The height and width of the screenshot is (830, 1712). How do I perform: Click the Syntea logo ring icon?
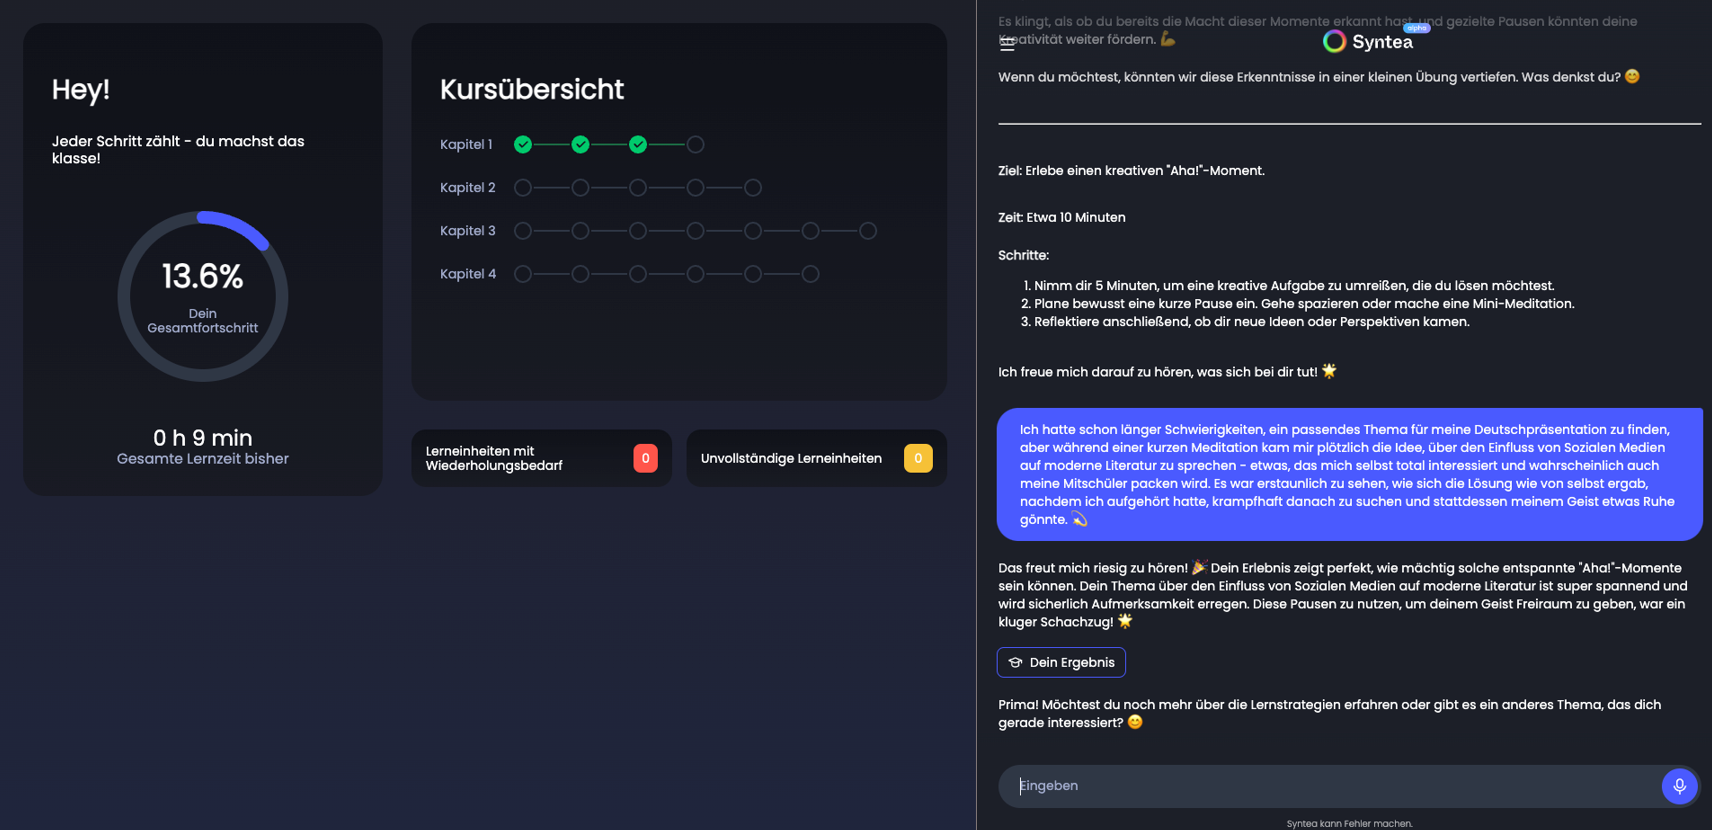pyautogui.click(x=1334, y=41)
